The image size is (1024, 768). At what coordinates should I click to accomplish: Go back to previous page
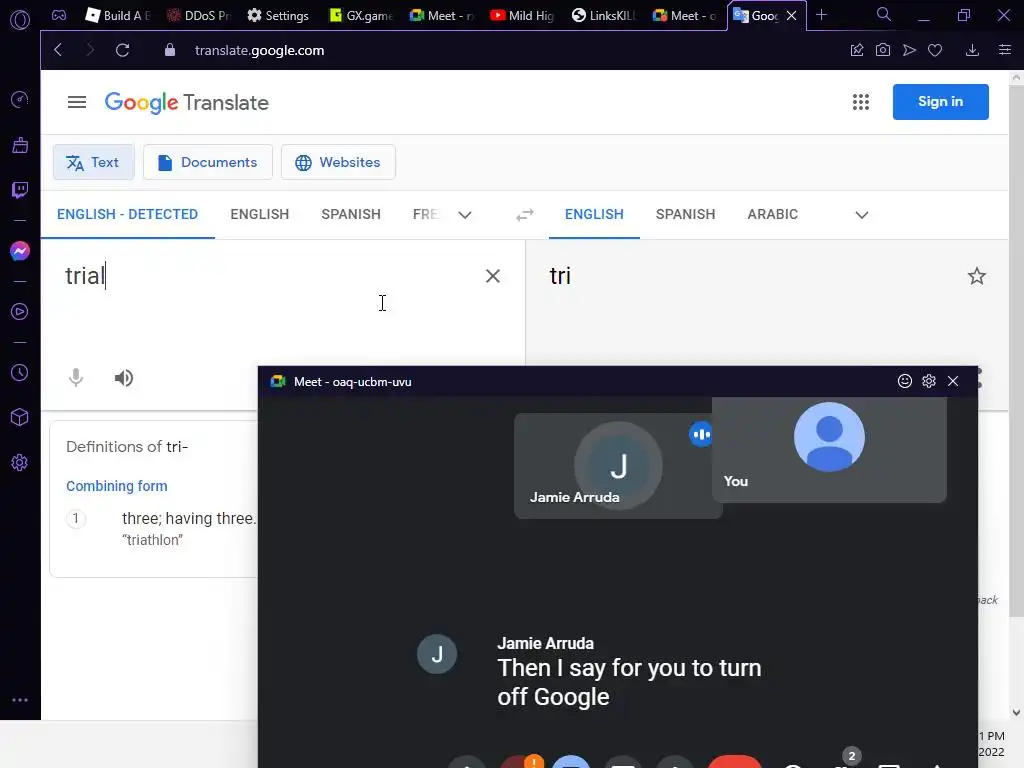pos(58,50)
